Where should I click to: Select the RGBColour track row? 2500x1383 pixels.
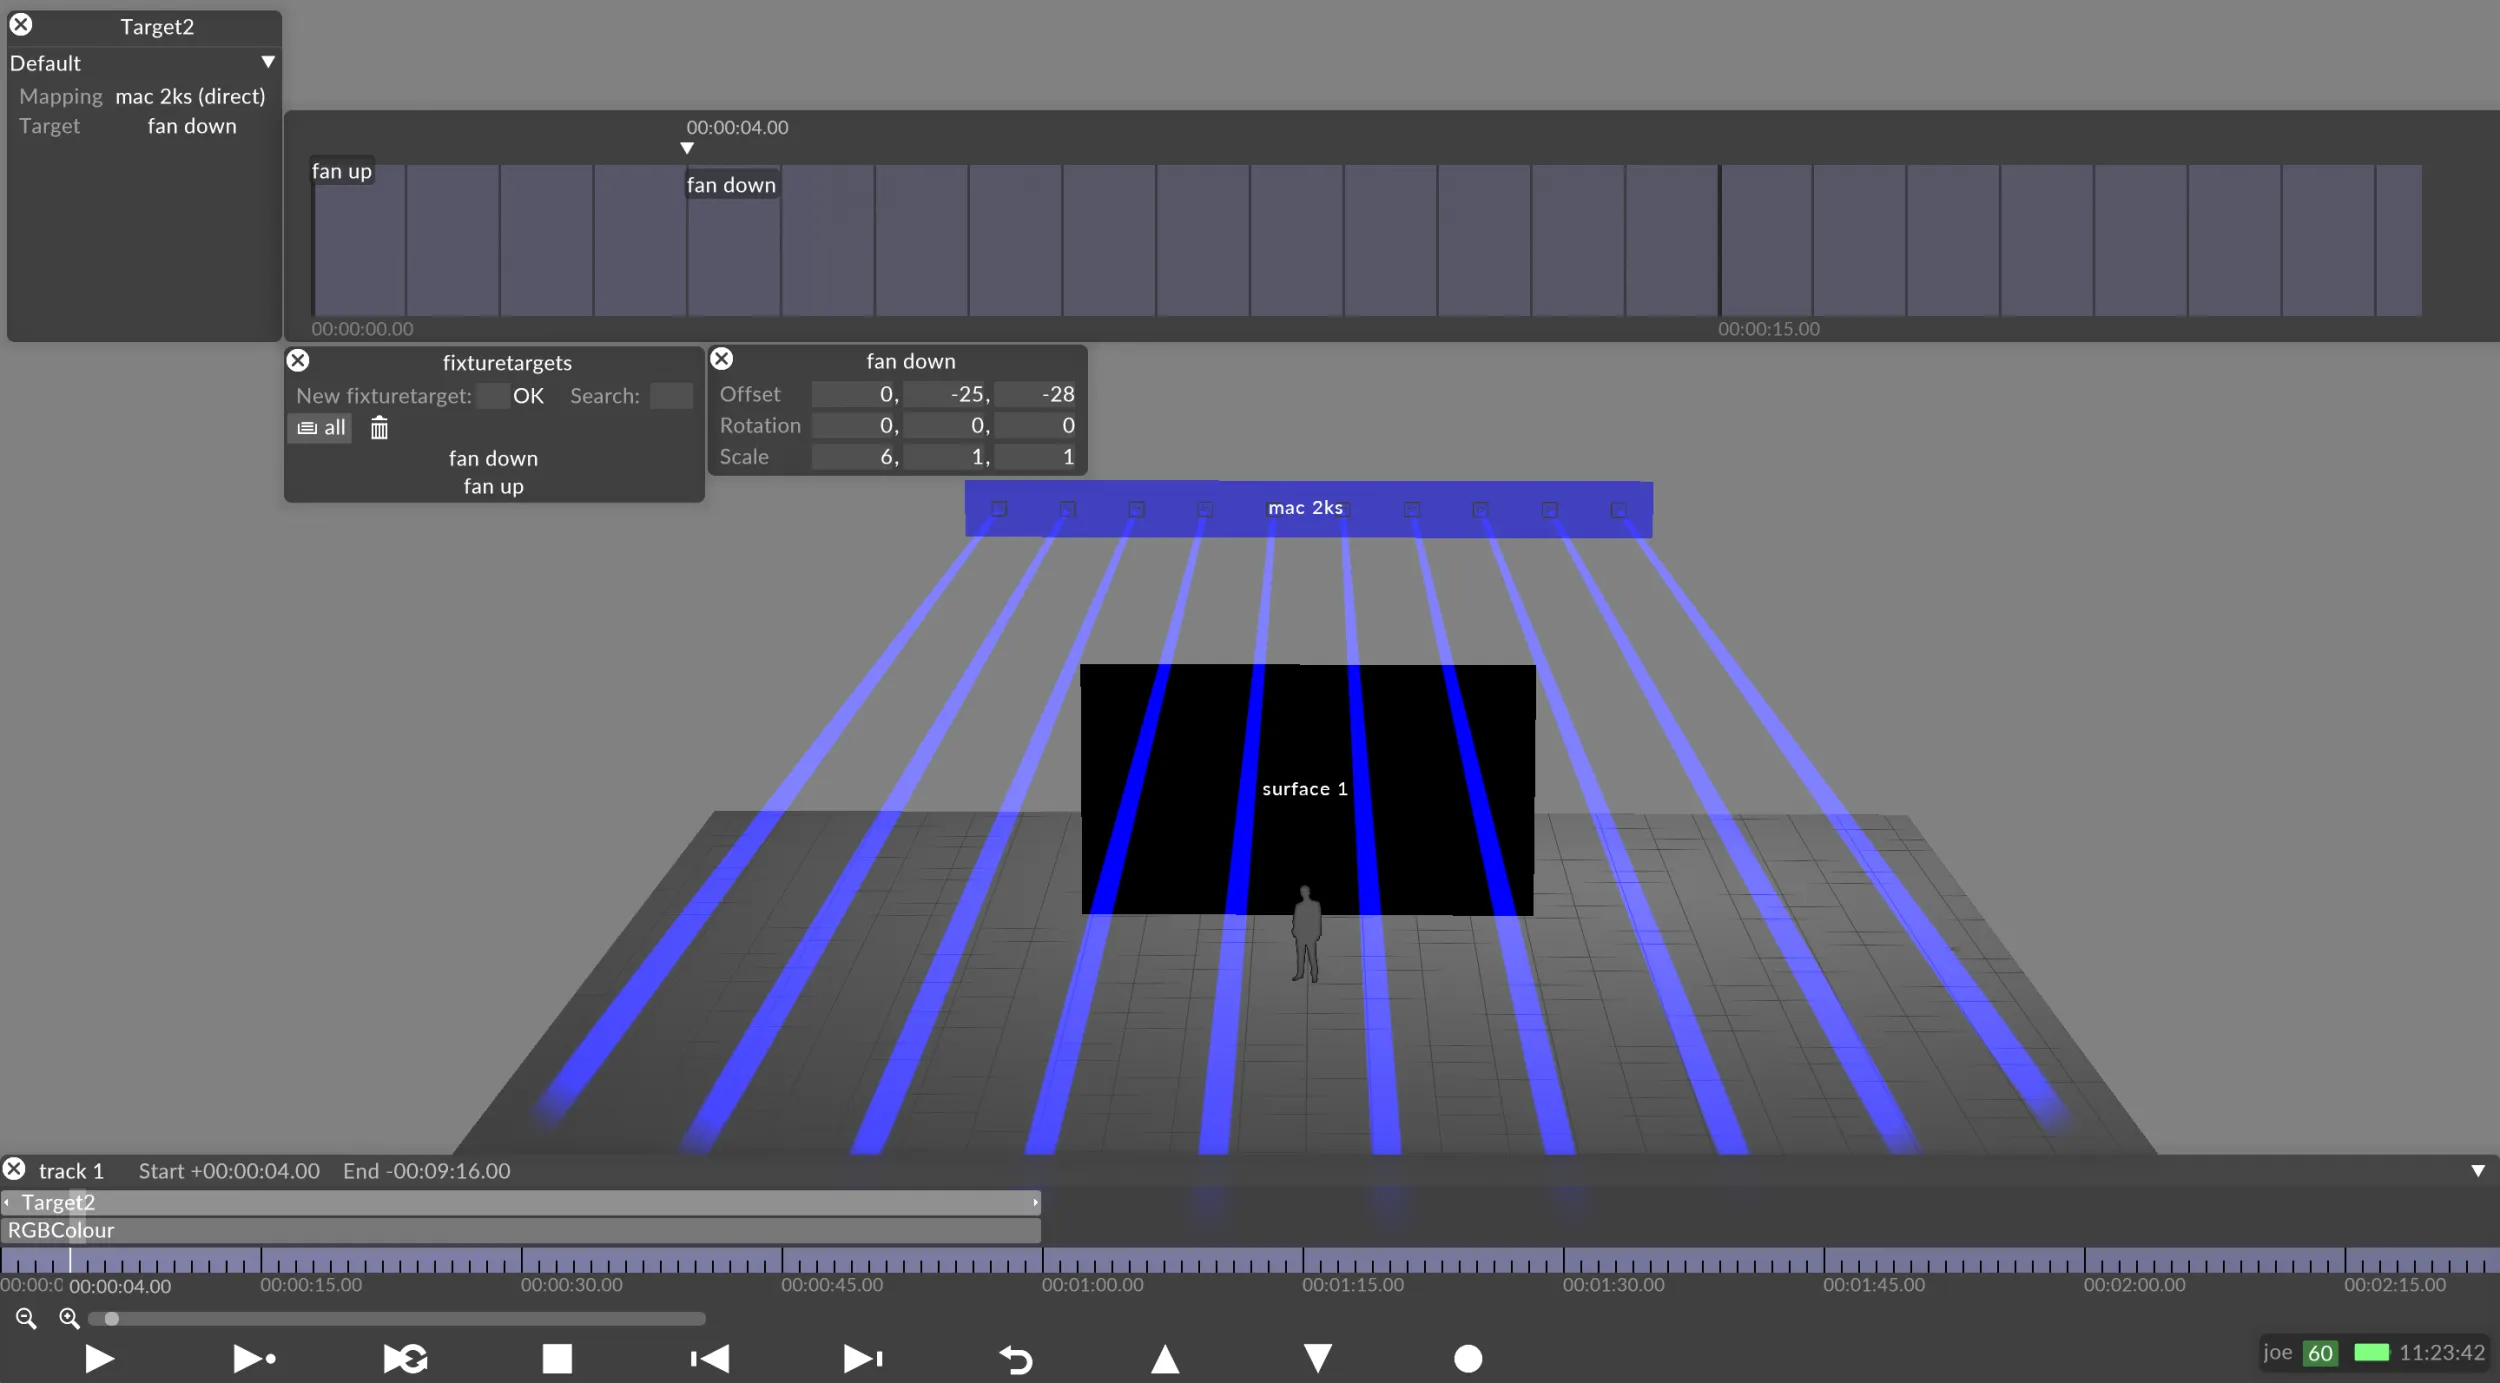click(60, 1230)
